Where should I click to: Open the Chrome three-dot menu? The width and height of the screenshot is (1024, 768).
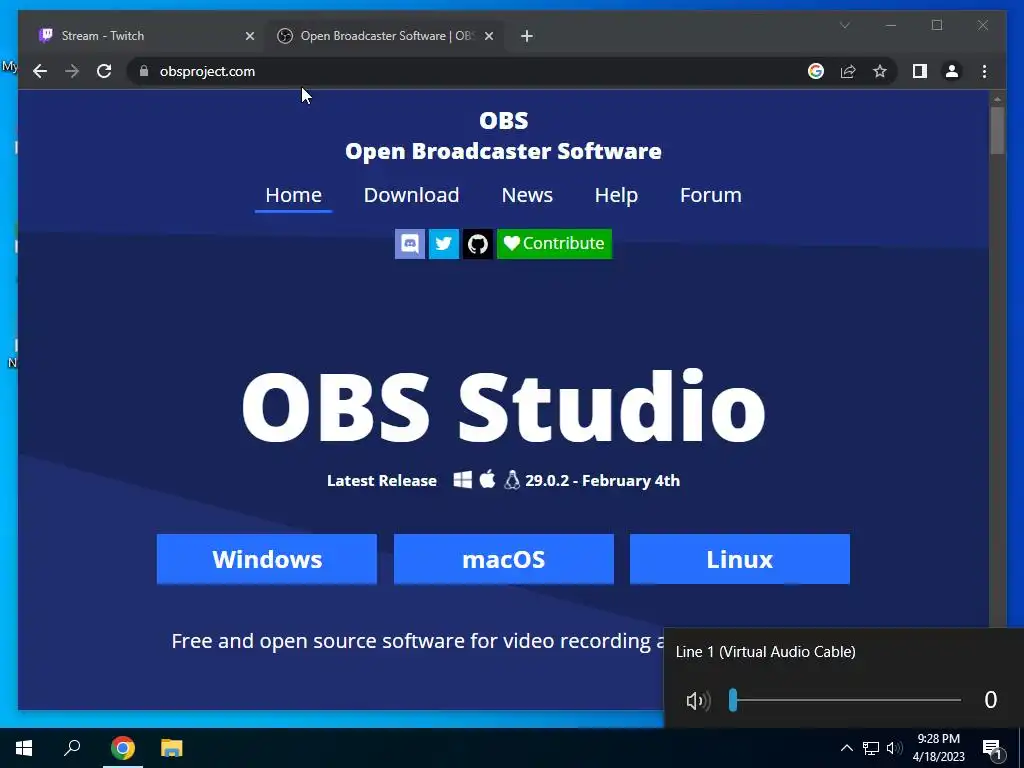point(984,71)
